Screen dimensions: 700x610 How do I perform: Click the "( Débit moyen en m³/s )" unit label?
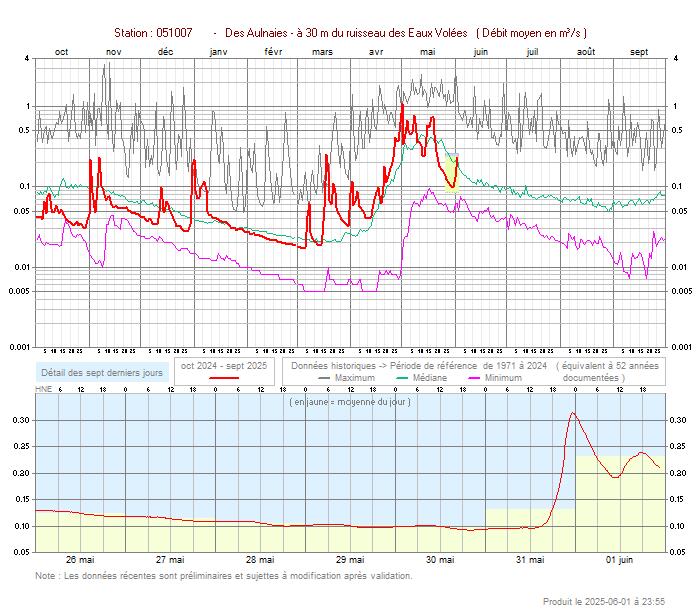tap(531, 33)
